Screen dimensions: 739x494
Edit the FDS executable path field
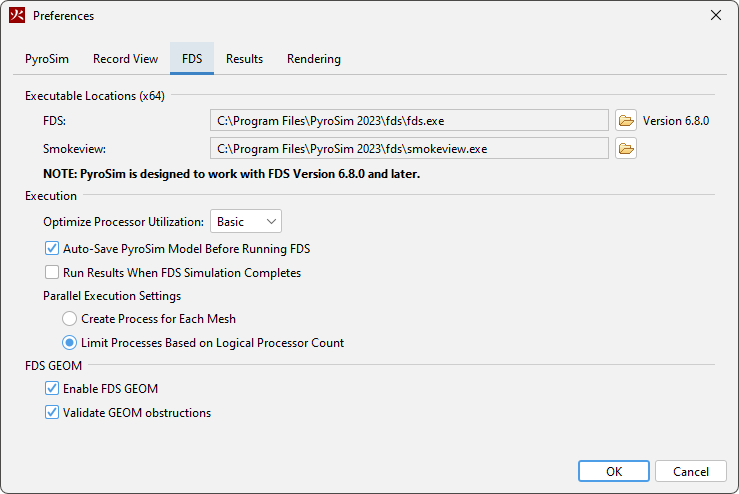click(x=409, y=121)
